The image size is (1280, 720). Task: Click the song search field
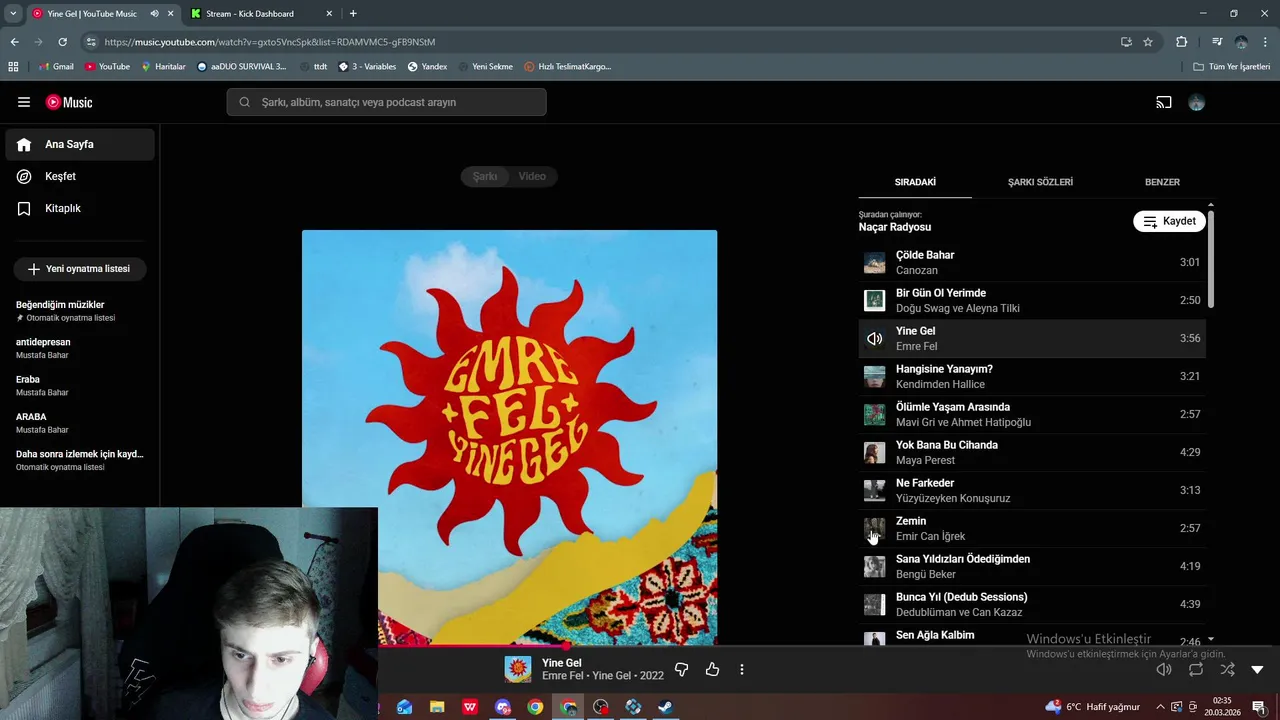coord(386,102)
